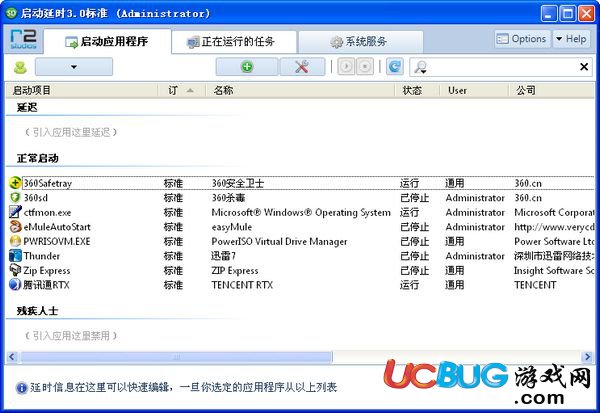Select the Thunder entry name

click(42, 256)
